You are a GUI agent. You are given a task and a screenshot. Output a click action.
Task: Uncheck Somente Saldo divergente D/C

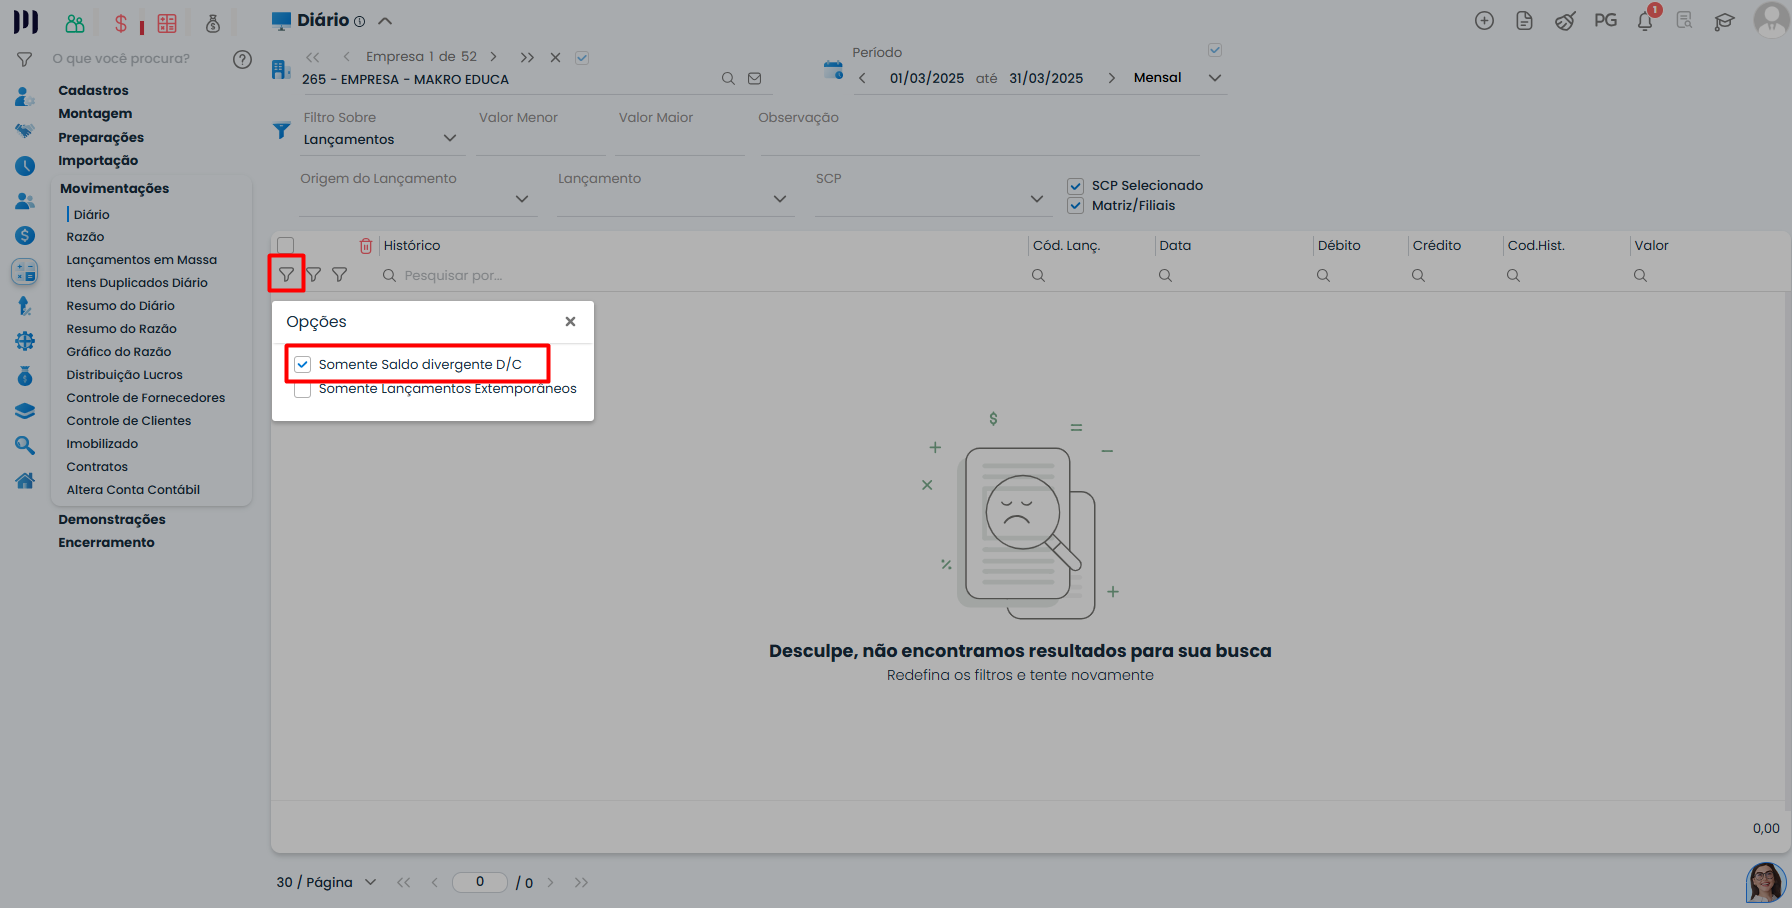pos(303,365)
